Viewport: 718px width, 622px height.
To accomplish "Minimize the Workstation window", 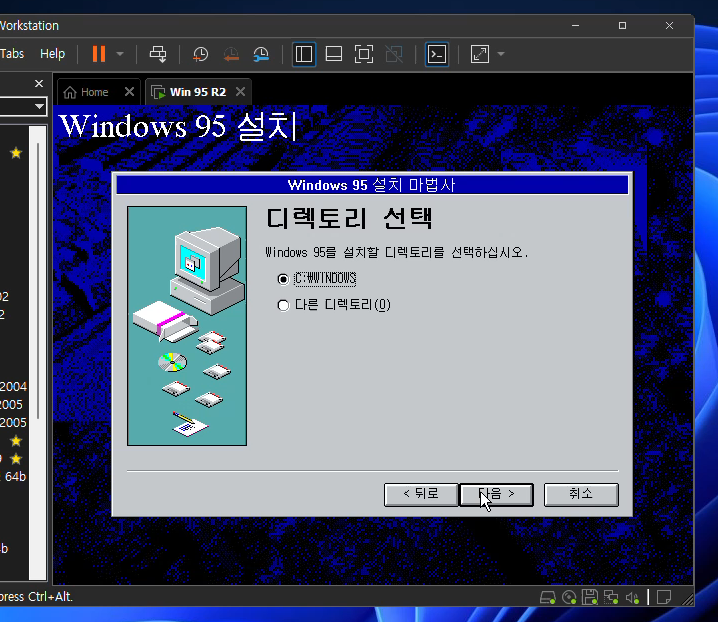I will 576,26.
